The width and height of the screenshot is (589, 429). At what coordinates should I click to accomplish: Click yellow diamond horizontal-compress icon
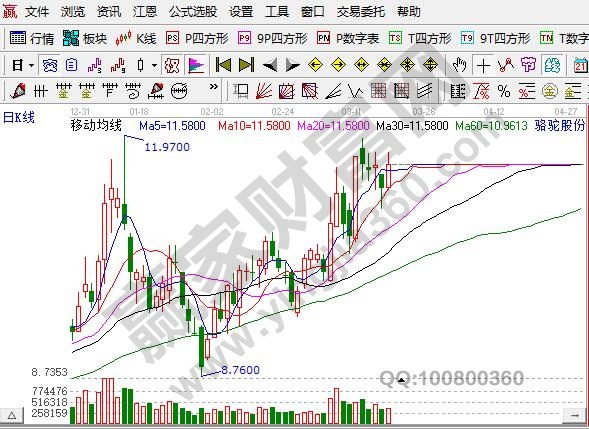click(x=385, y=65)
